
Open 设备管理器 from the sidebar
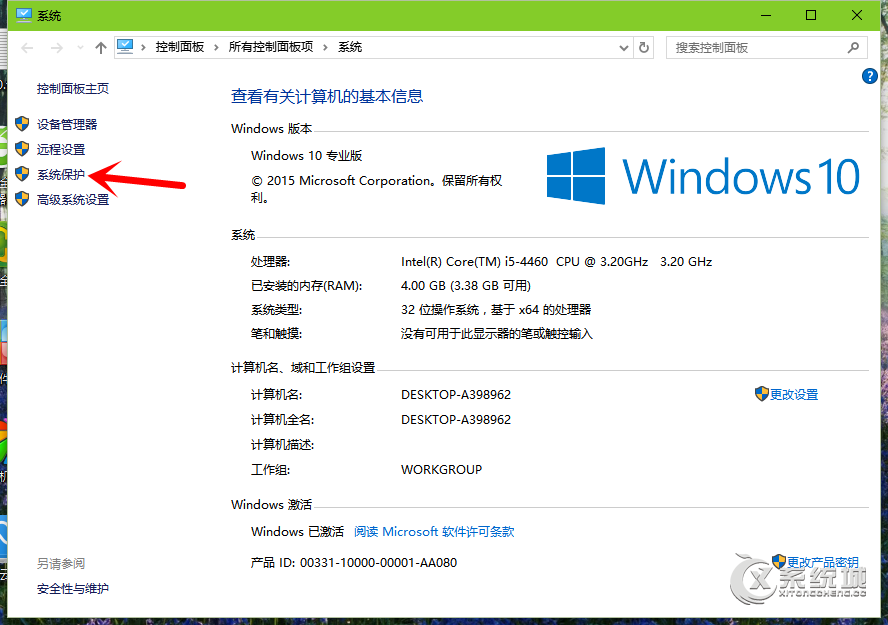(67, 125)
